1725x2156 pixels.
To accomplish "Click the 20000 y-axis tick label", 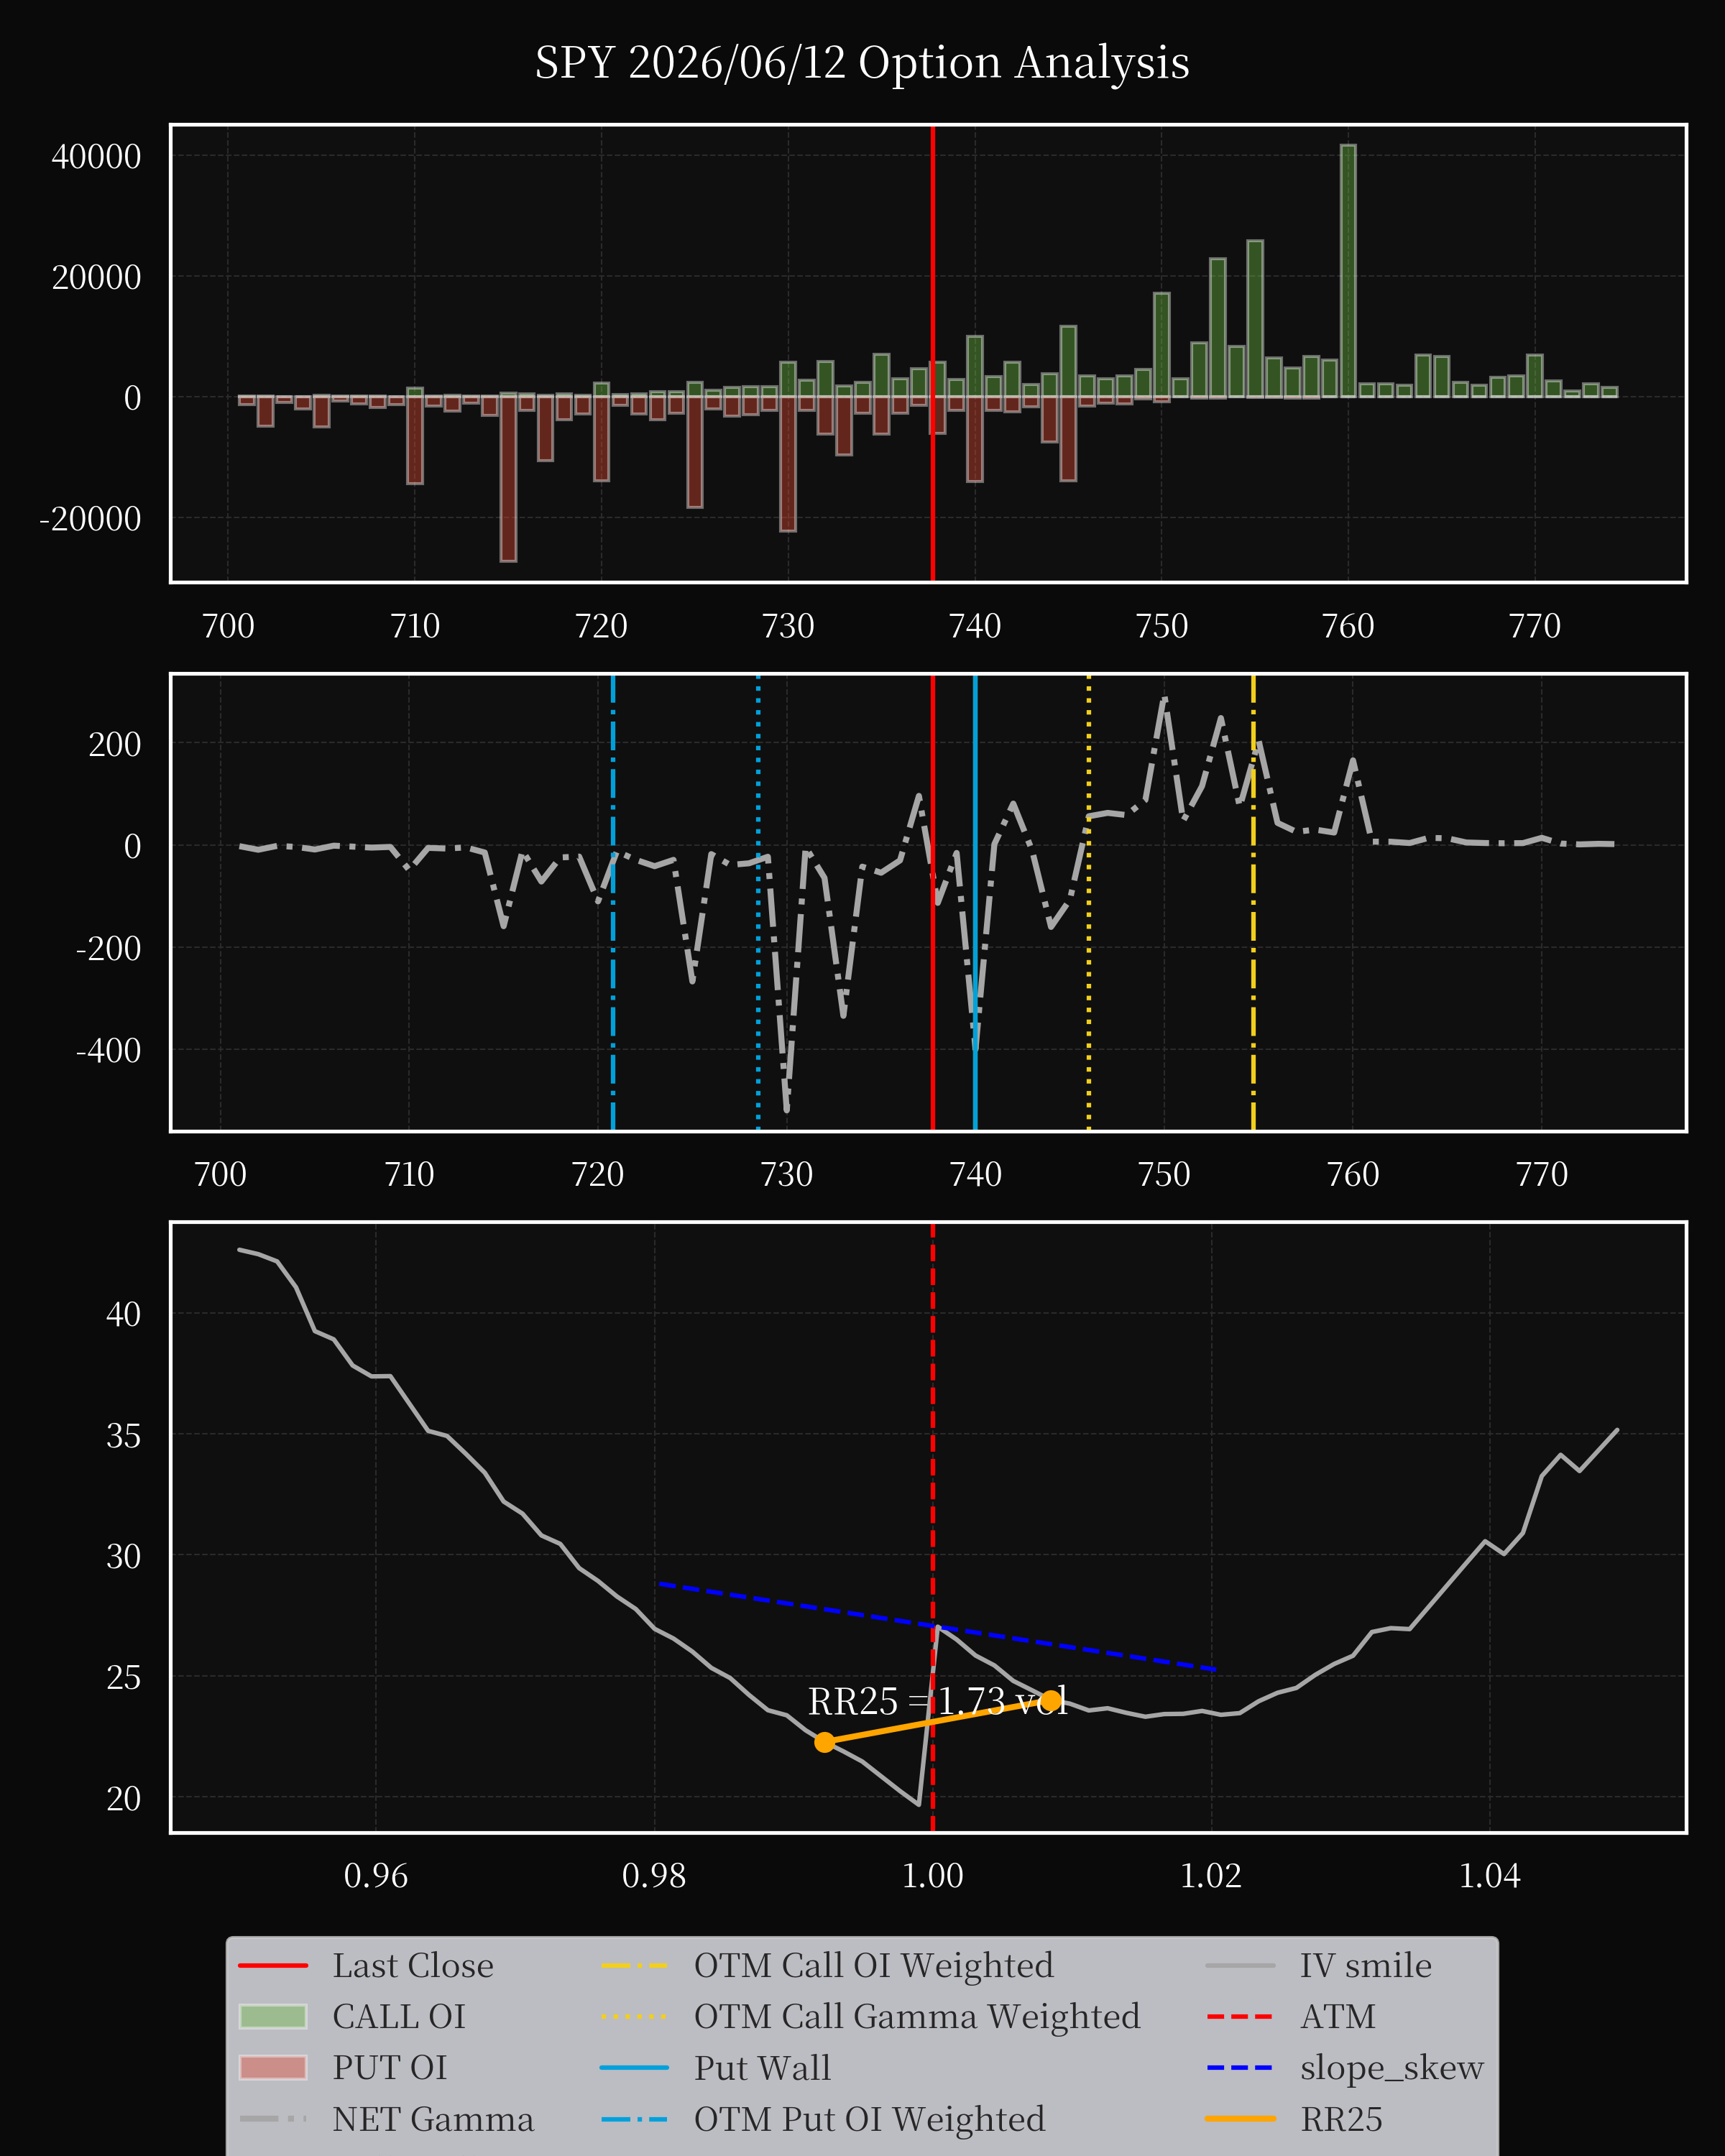I will tap(96, 277).
